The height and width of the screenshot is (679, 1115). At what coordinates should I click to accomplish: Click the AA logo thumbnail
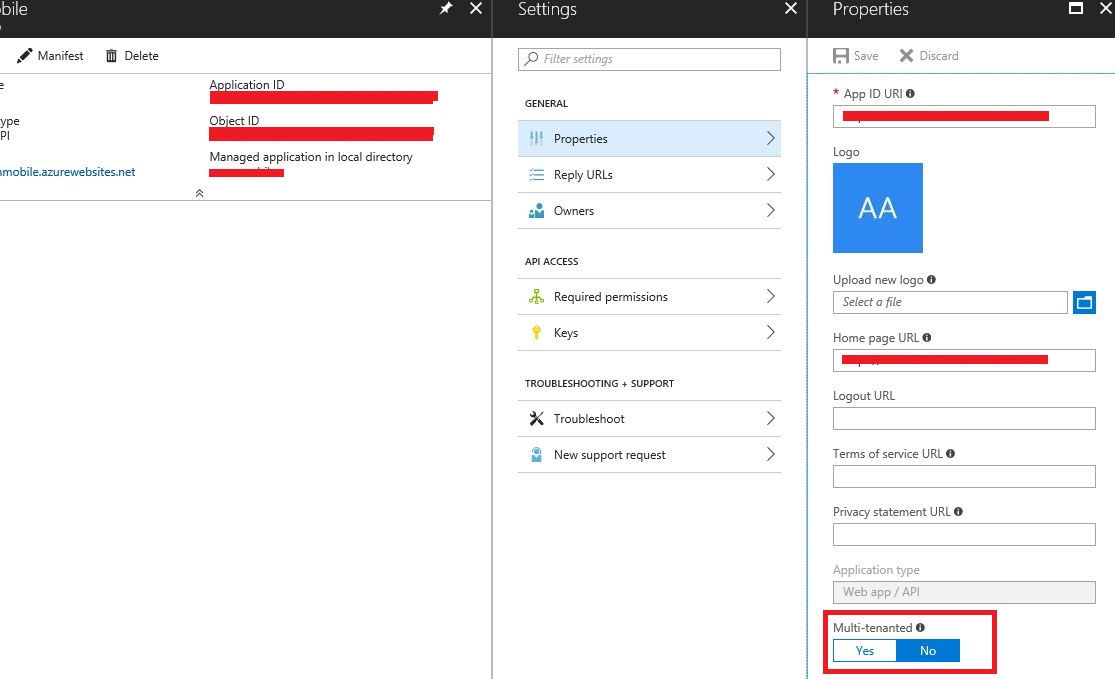point(877,208)
